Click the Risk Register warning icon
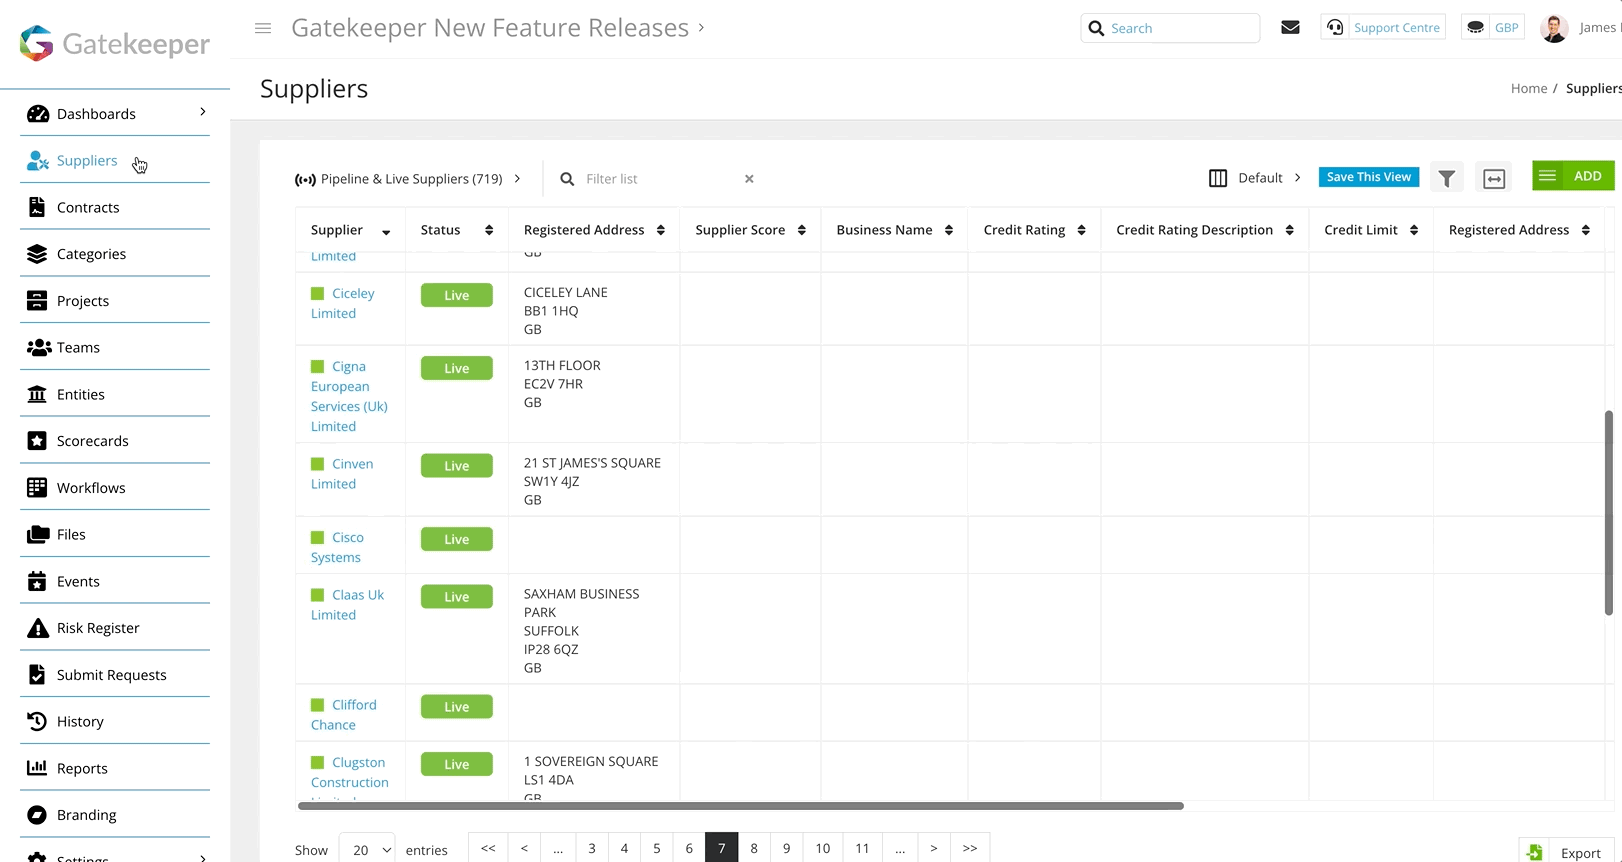 click(38, 628)
